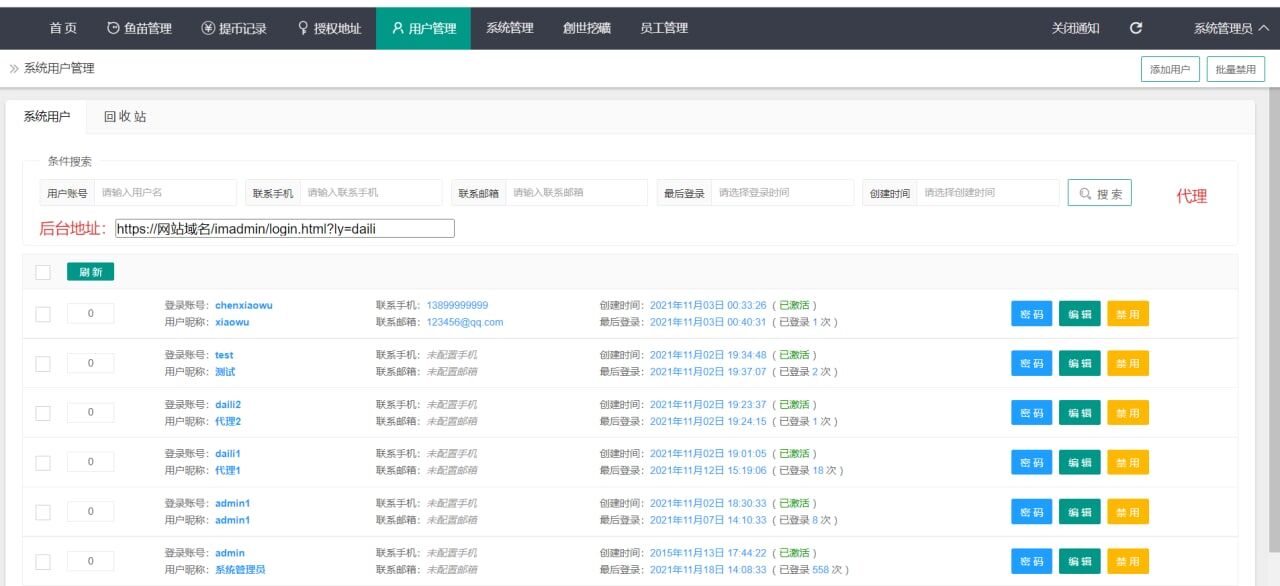The height and width of the screenshot is (586, 1280).
Task: Check the checkbox for admin1 row
Action: point(43,512)
